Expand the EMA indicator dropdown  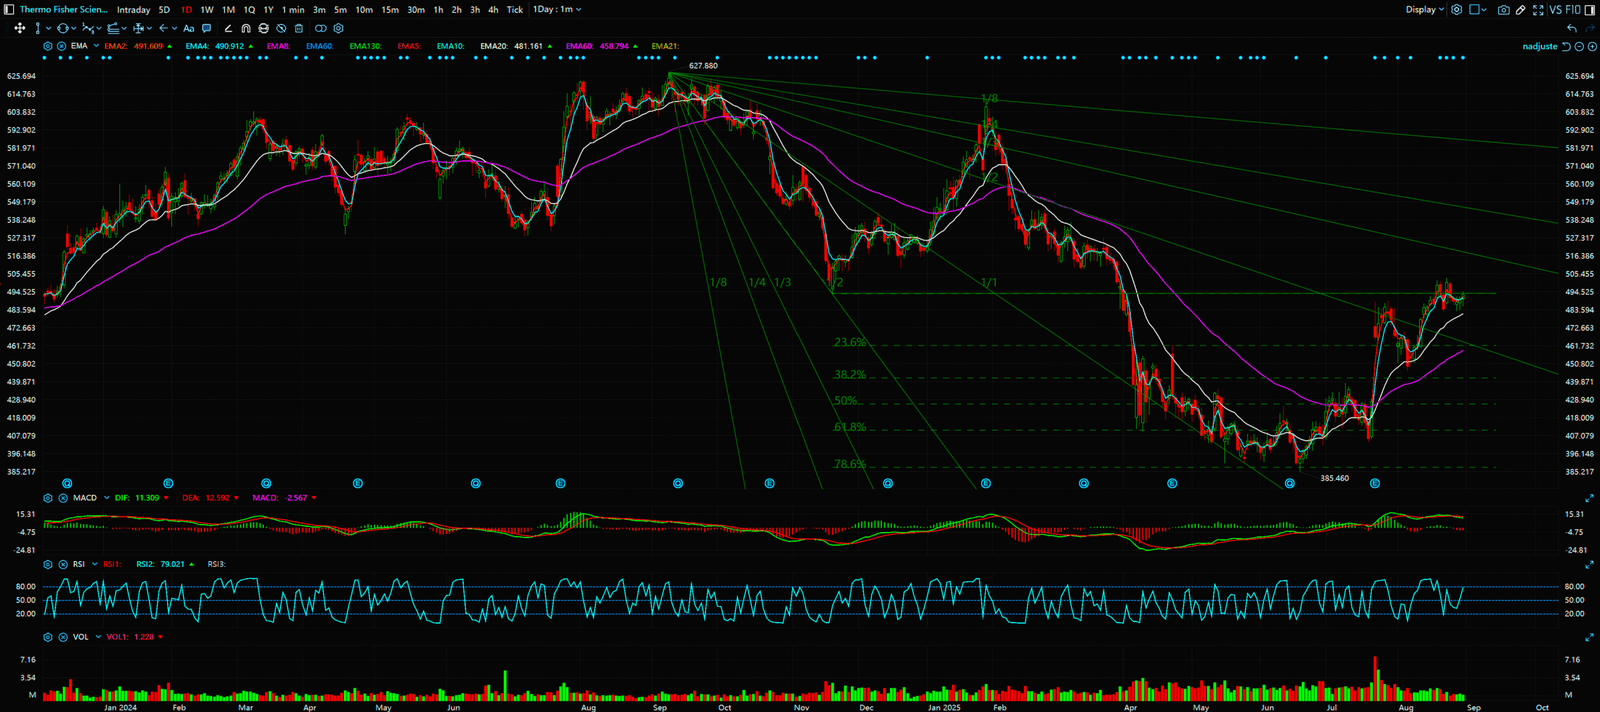[x=96, y=46]
